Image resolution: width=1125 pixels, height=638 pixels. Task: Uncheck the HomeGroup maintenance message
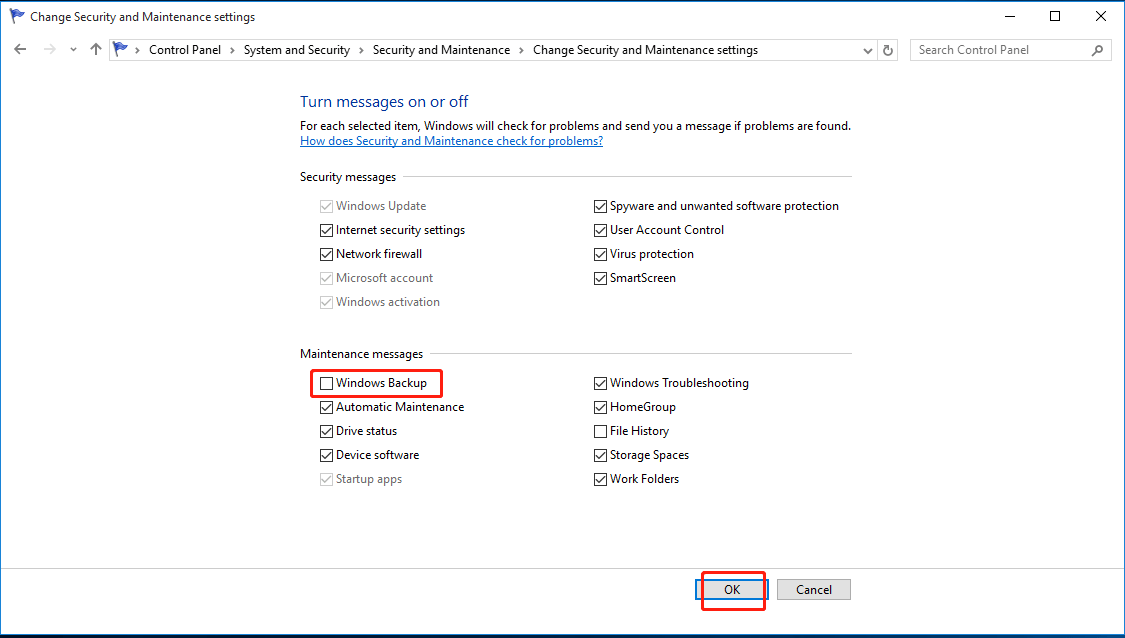[x=600, y=406]
